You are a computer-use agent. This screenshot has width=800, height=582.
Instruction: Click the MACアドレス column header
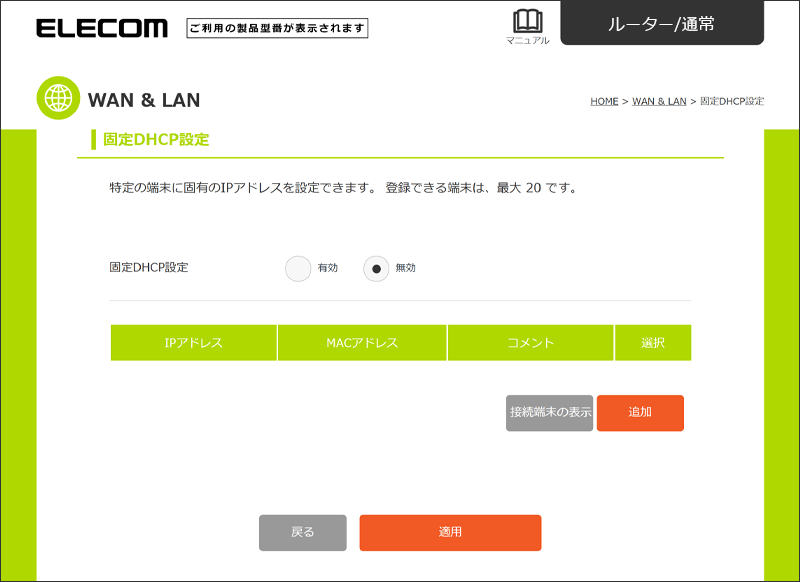pos(362,343)
